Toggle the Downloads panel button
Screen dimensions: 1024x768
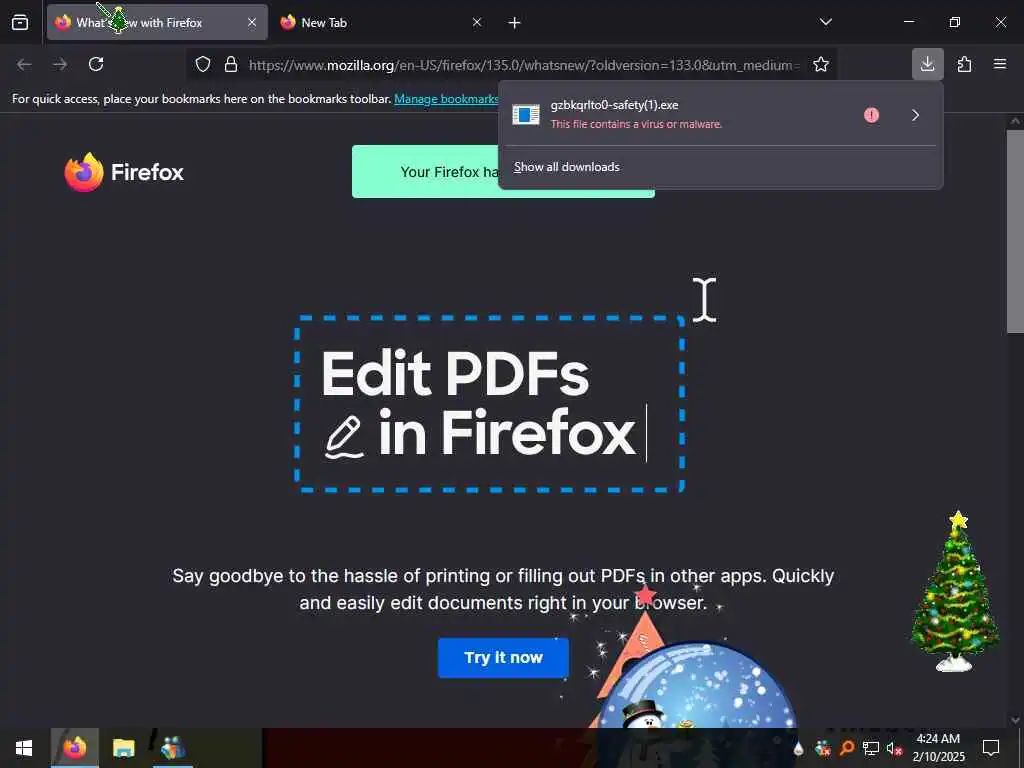click(927, 64)
